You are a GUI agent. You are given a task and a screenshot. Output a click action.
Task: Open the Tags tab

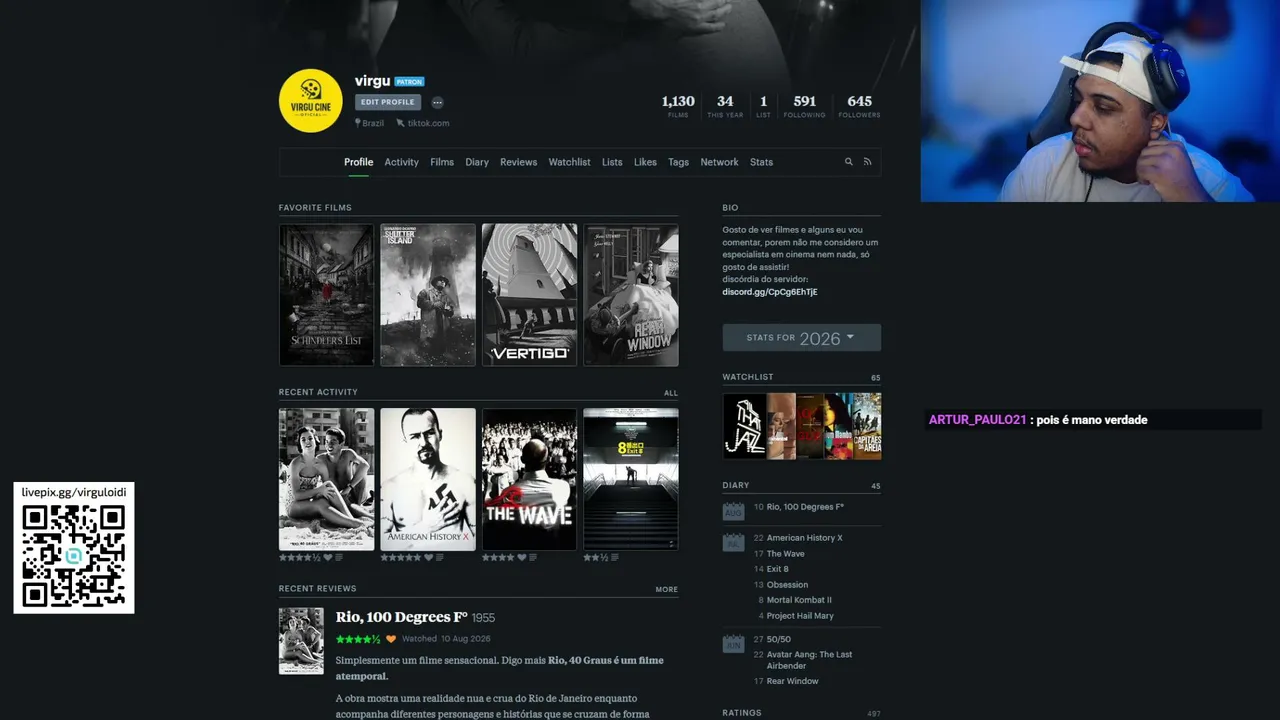(679, 162)
